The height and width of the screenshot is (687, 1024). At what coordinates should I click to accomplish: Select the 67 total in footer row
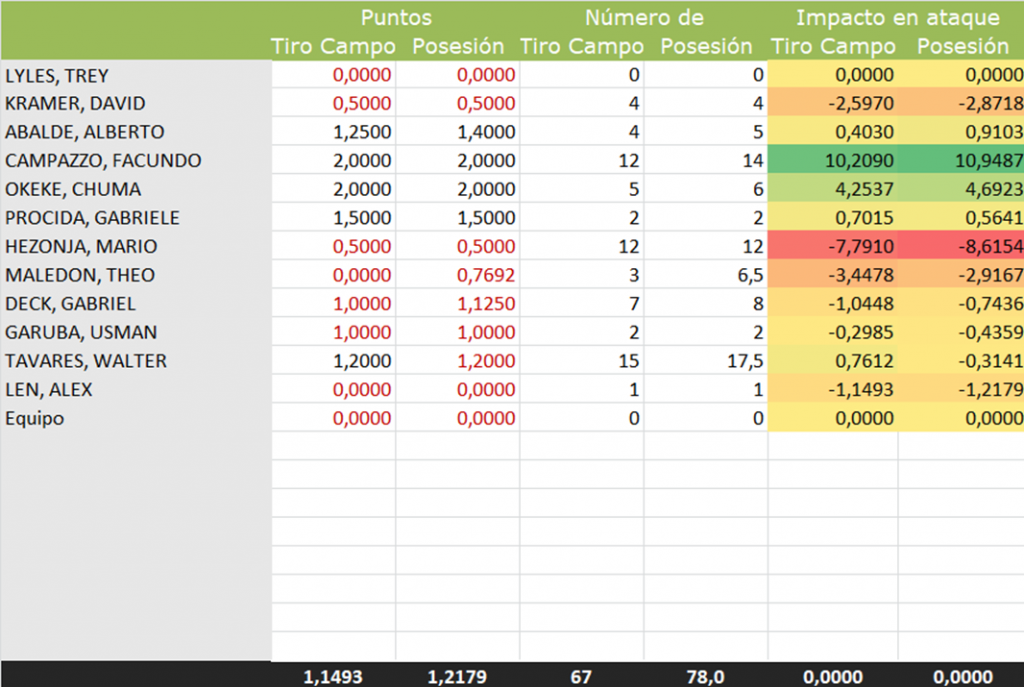[x=582, y=677]
